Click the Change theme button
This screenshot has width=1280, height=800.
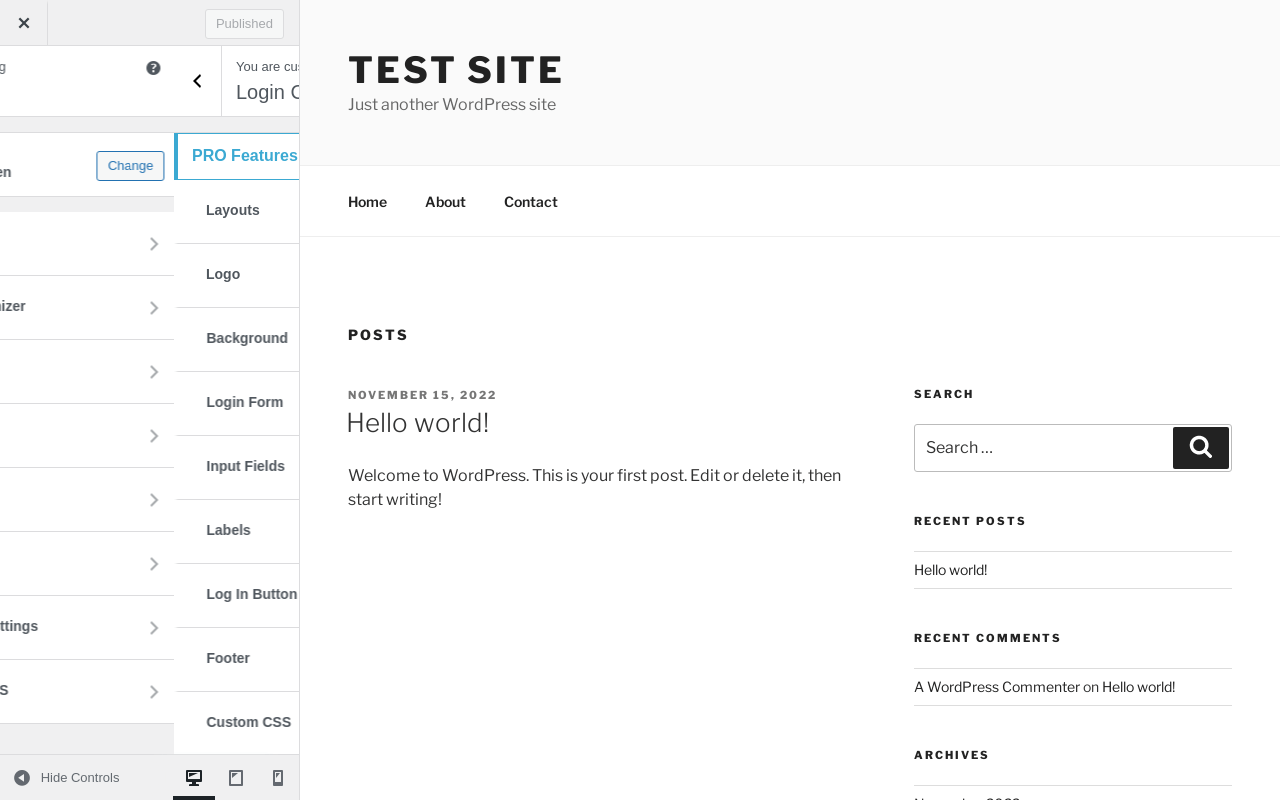130,166
